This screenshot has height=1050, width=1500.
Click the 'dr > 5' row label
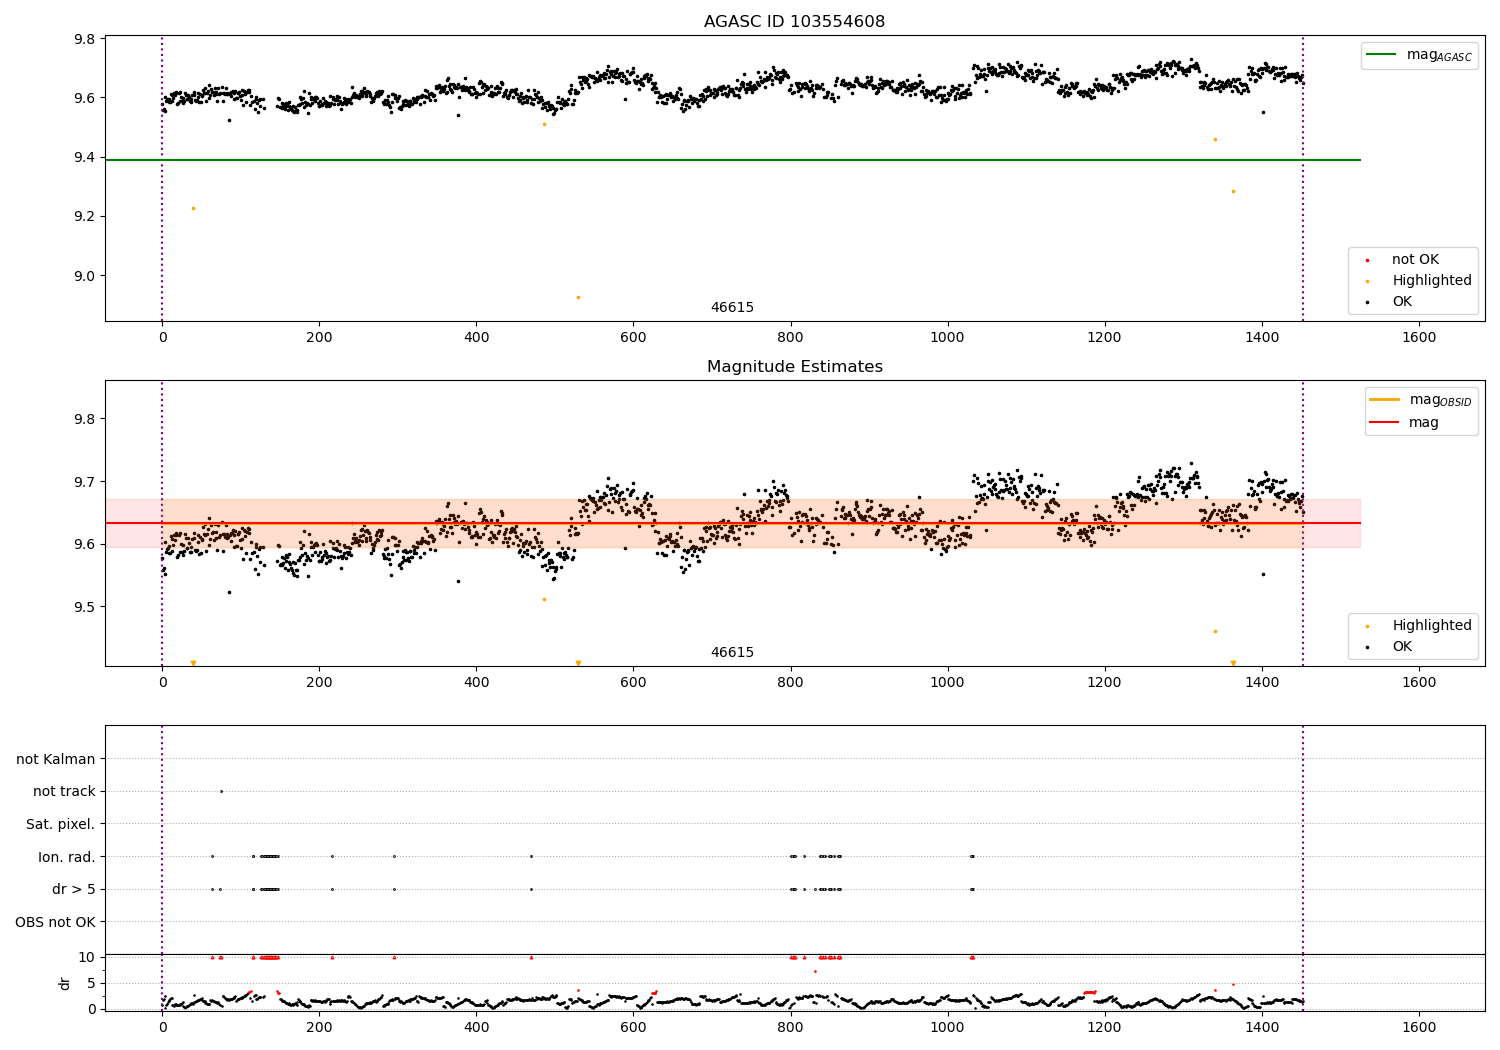[74, 889]
